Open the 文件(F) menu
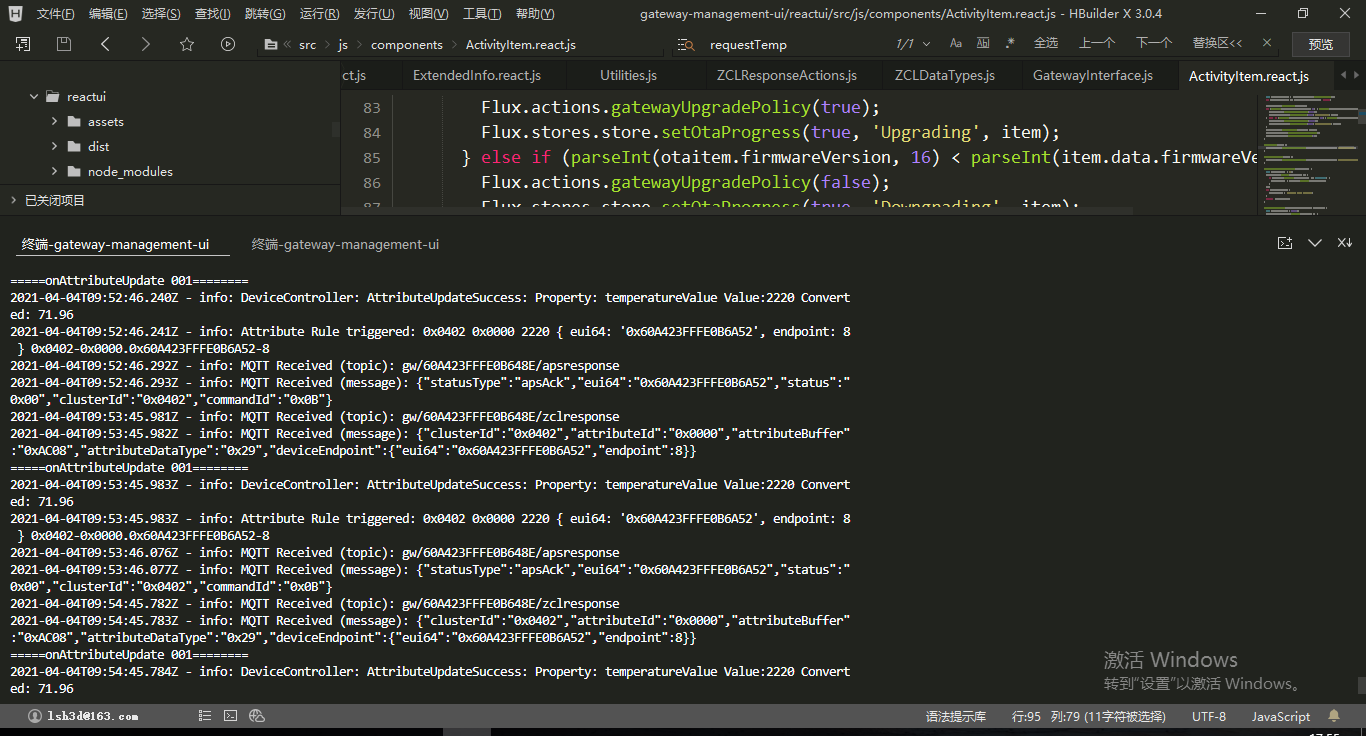1366x736 pixels. [56, 14]
